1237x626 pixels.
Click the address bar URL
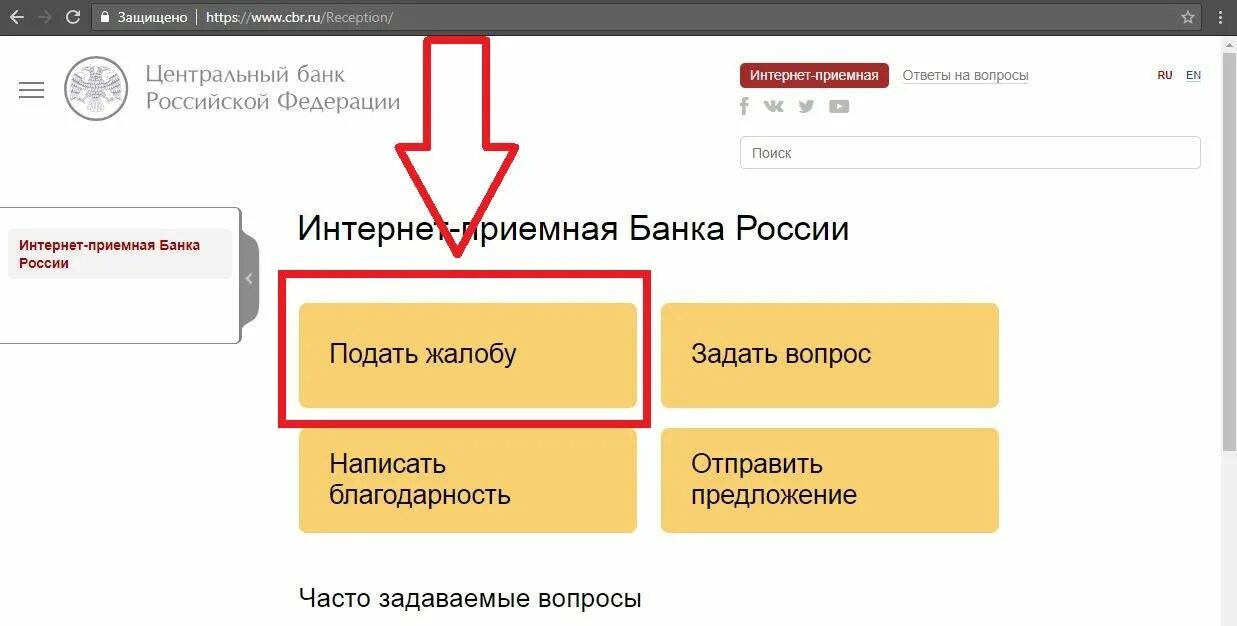pyautogui.click(x=299, y=17)
